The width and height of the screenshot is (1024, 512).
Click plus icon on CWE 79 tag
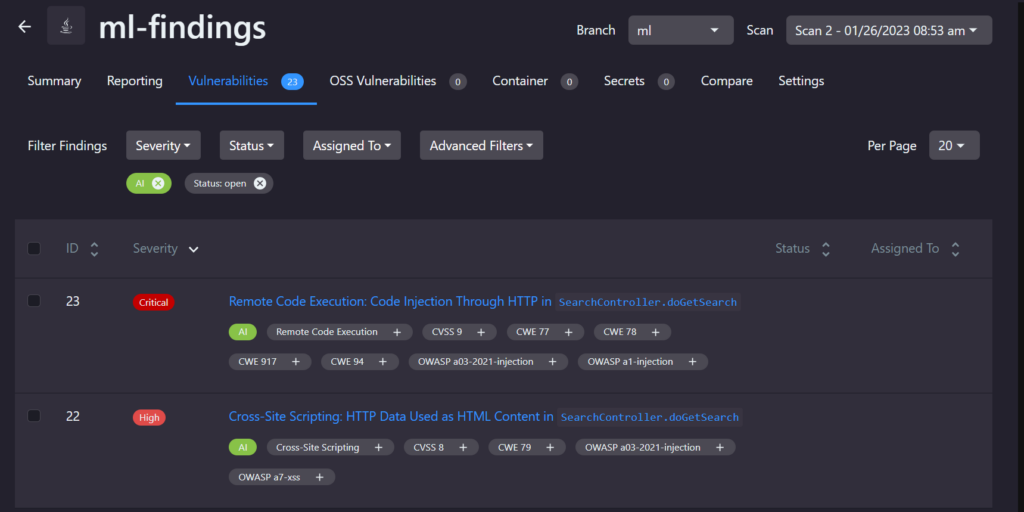pos(551,447)
